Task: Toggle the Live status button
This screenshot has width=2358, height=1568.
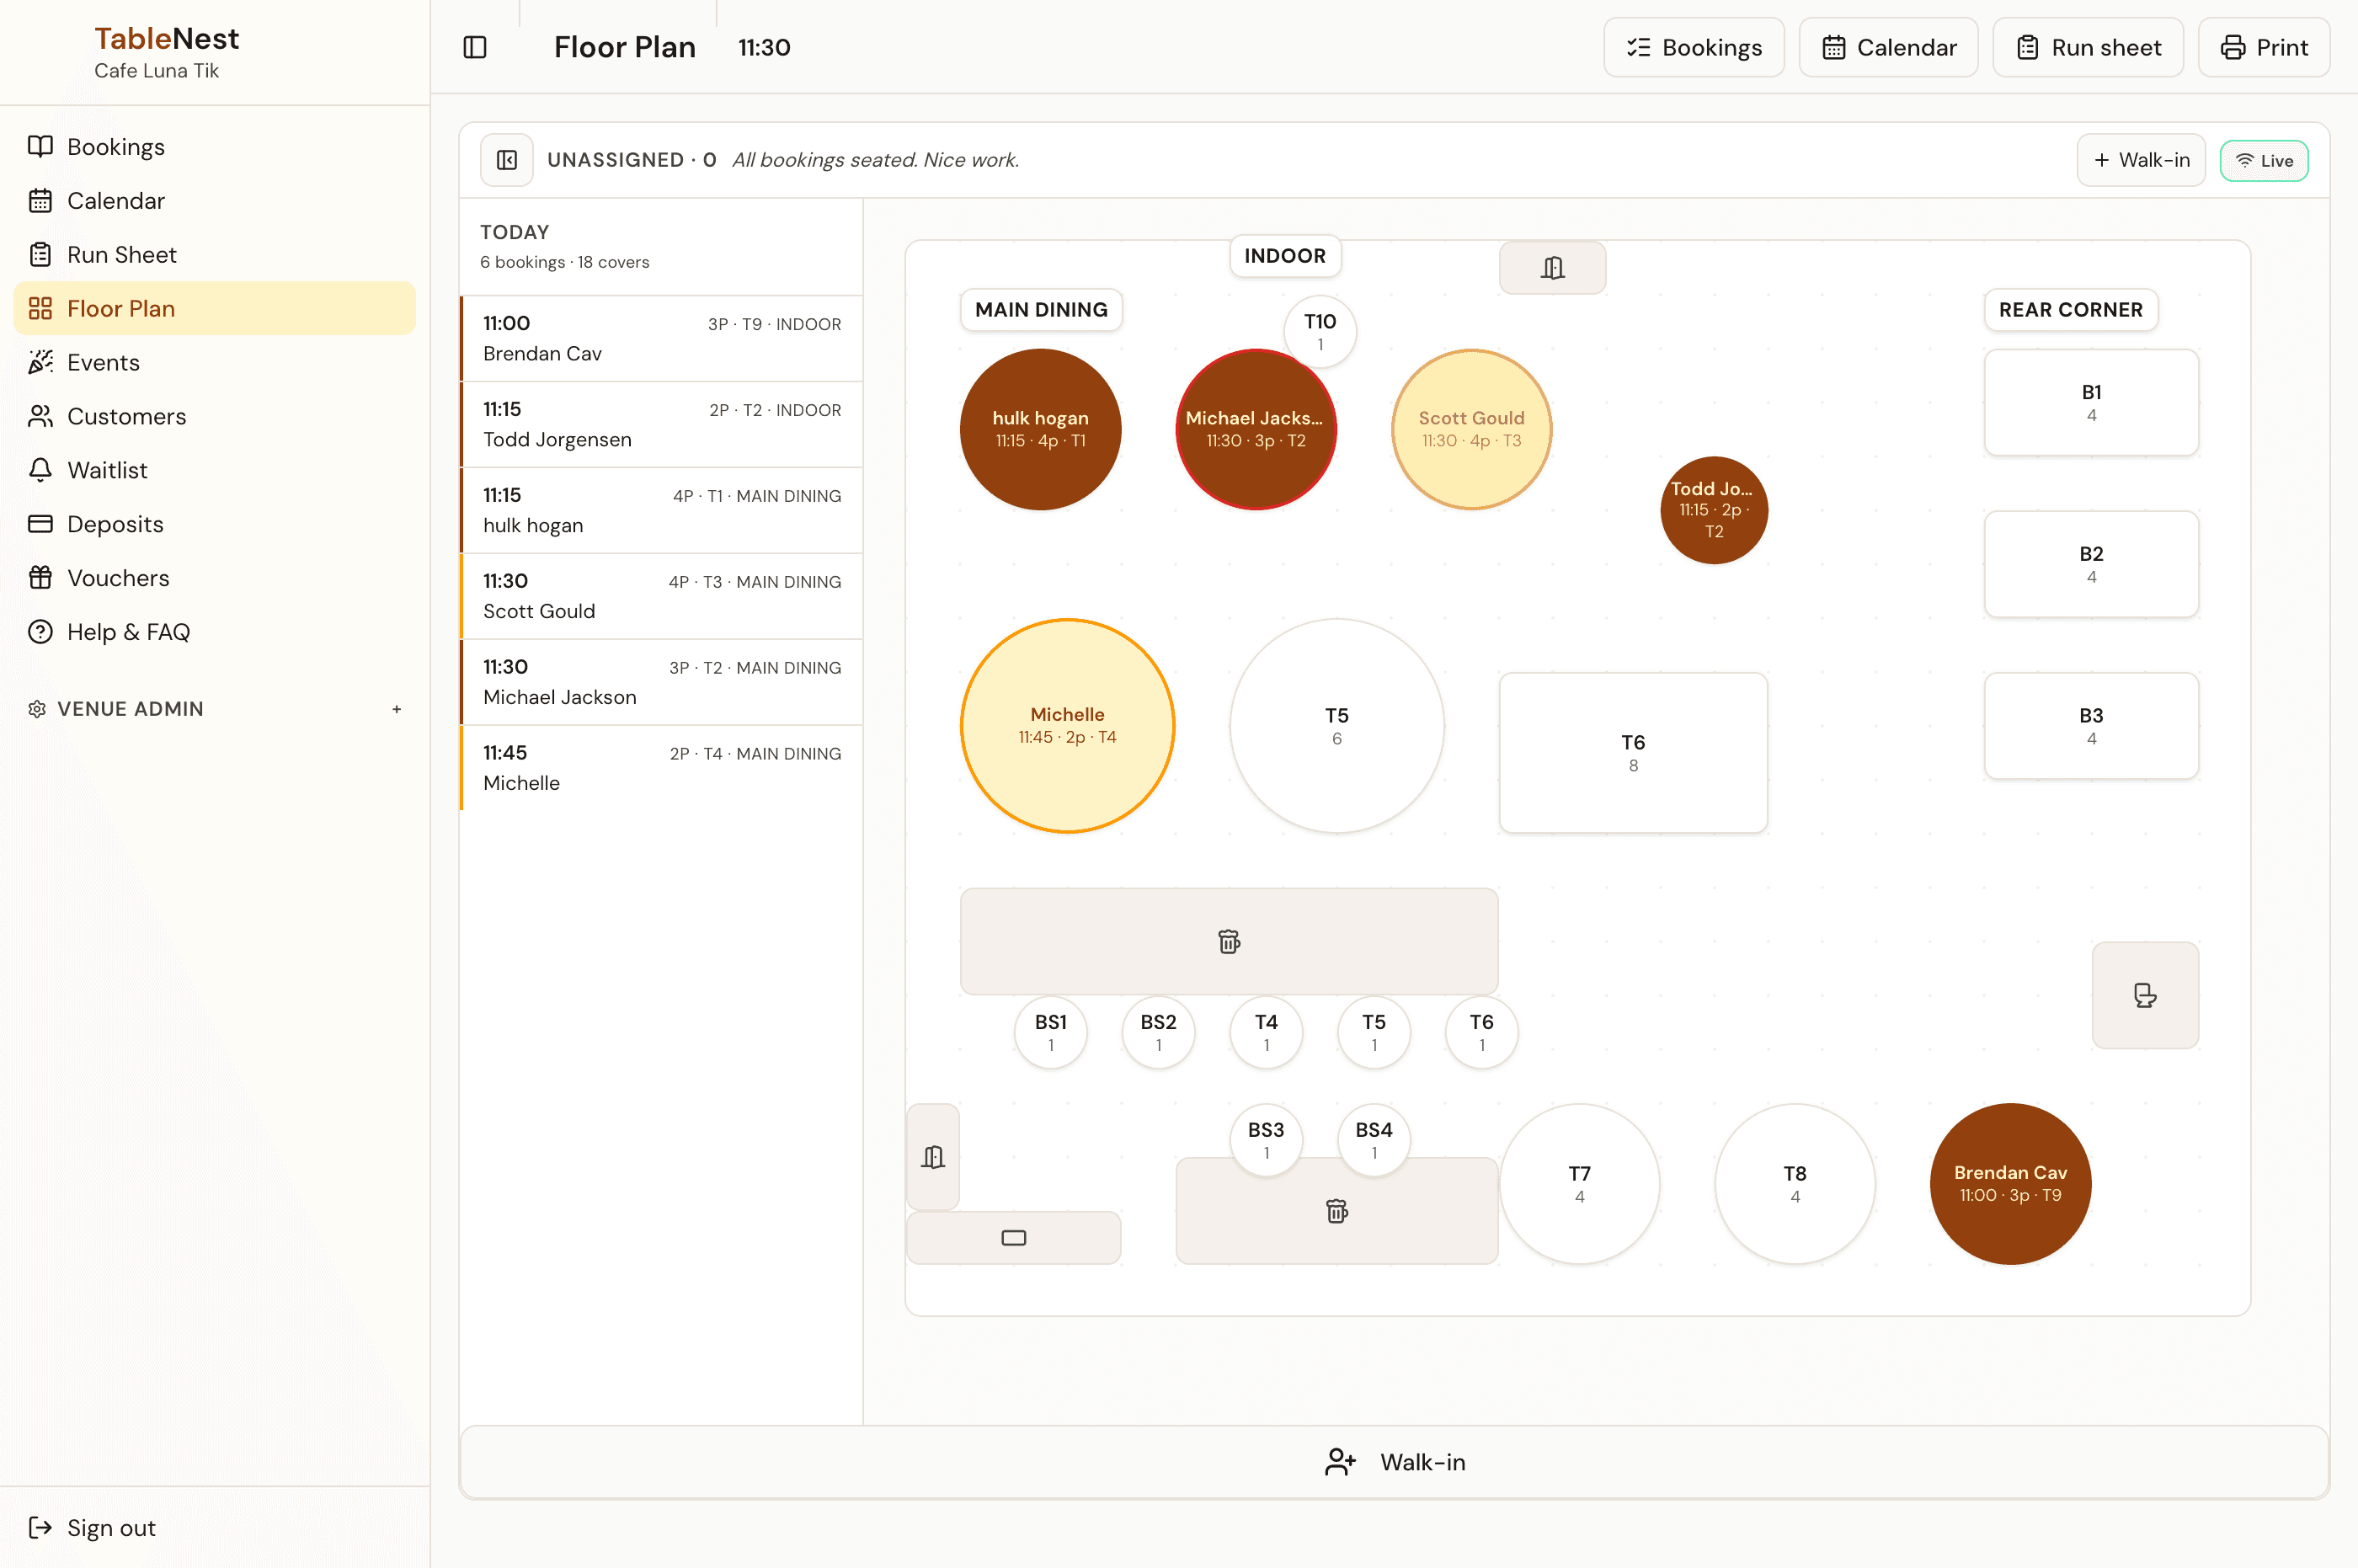Action: pyautogui.click(x=2264, y=161)
